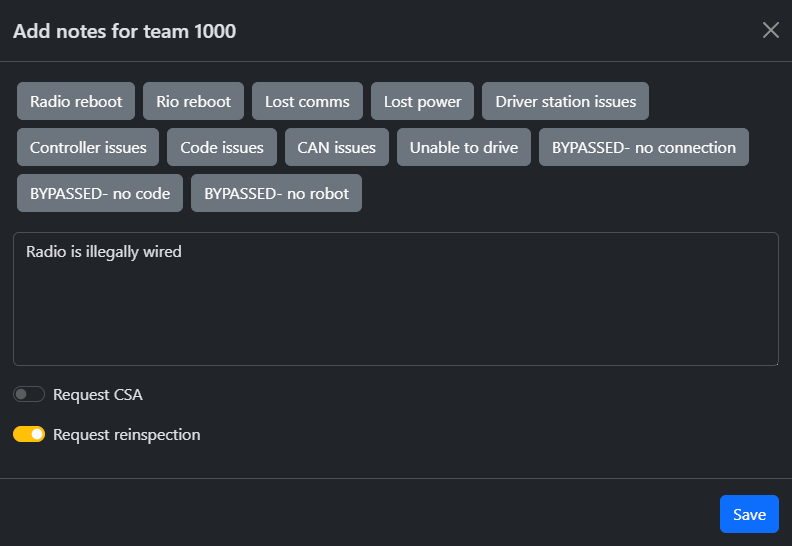Disable the Request reinspection switch
792x546 pixels.
29,434
